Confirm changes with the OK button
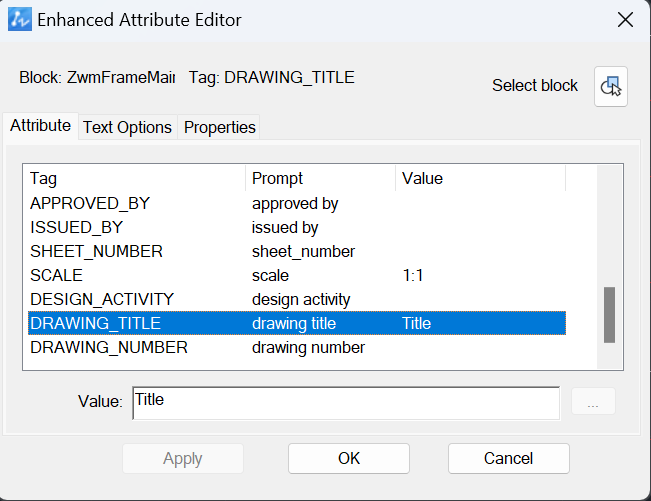This screenshot has width=651, height=501. tap(349, 459)
